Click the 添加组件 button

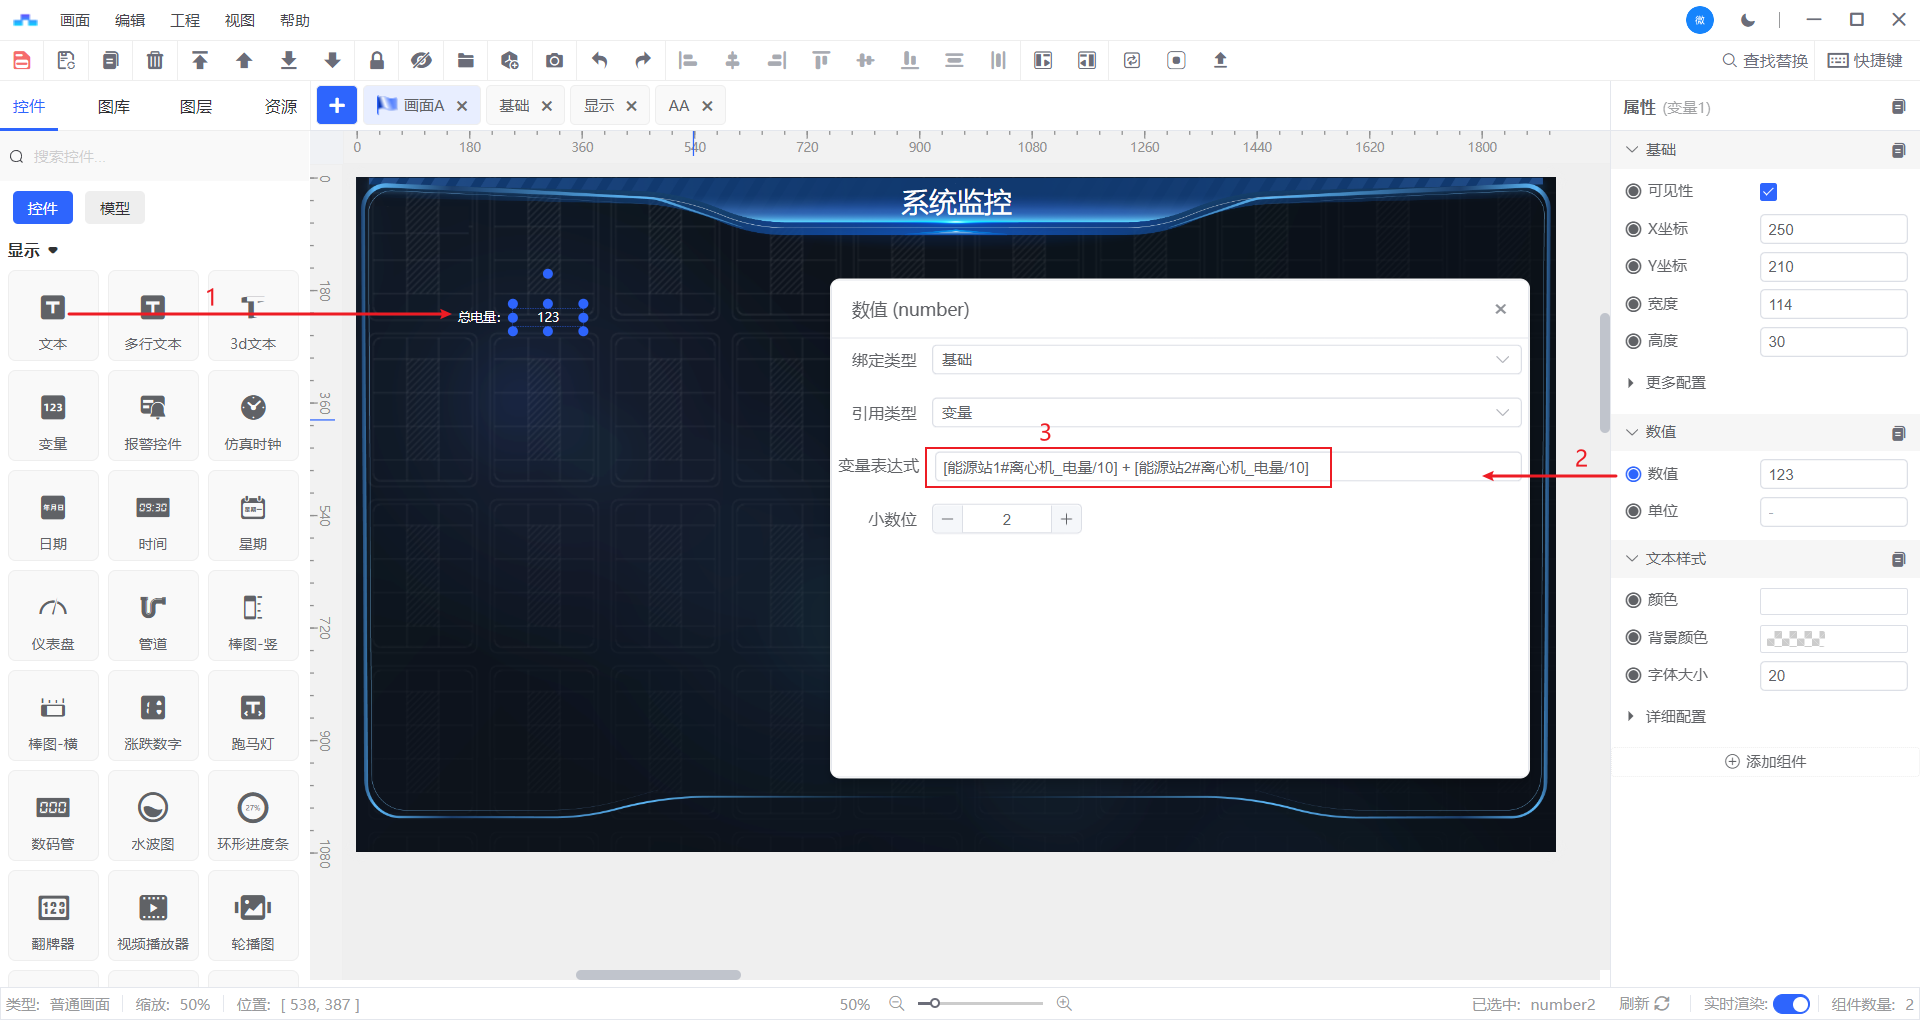[x=1766, y=762]
